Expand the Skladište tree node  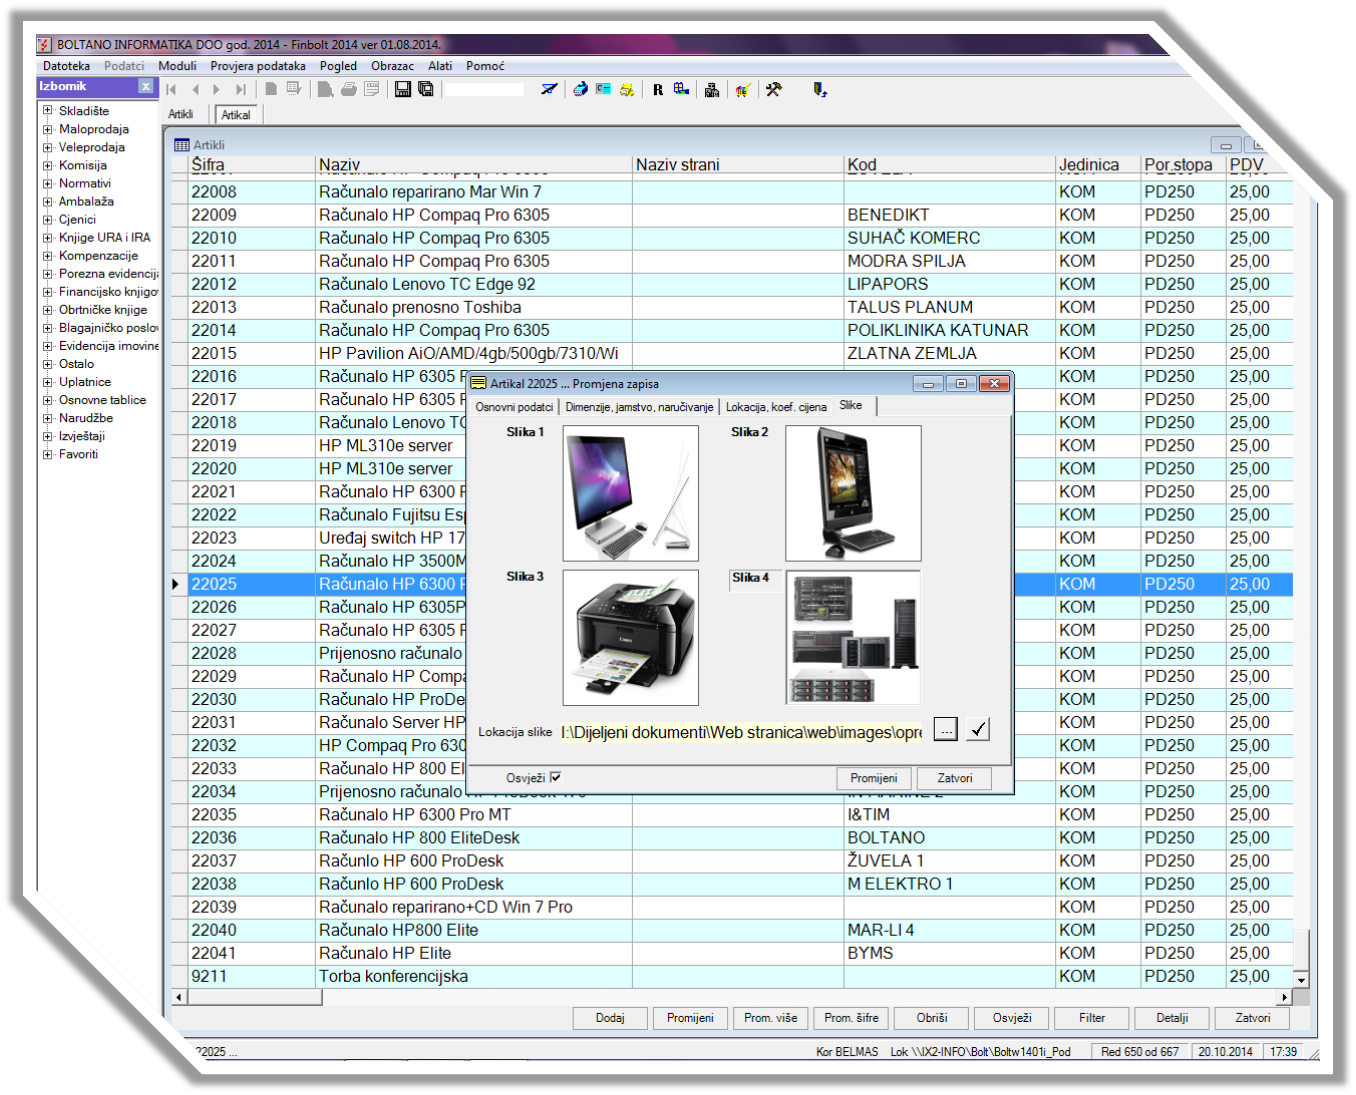(x=47, y=111)
